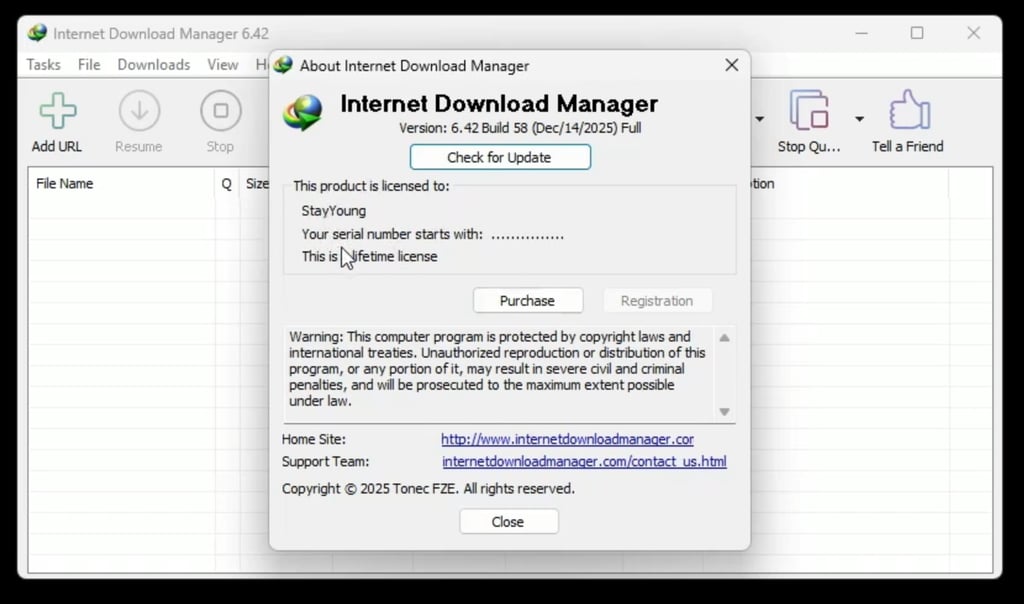The width and height of the screenshot is (1024, 604).
Task: Open the internetdownloadmanager Home Site link
Action: [567, 439]
